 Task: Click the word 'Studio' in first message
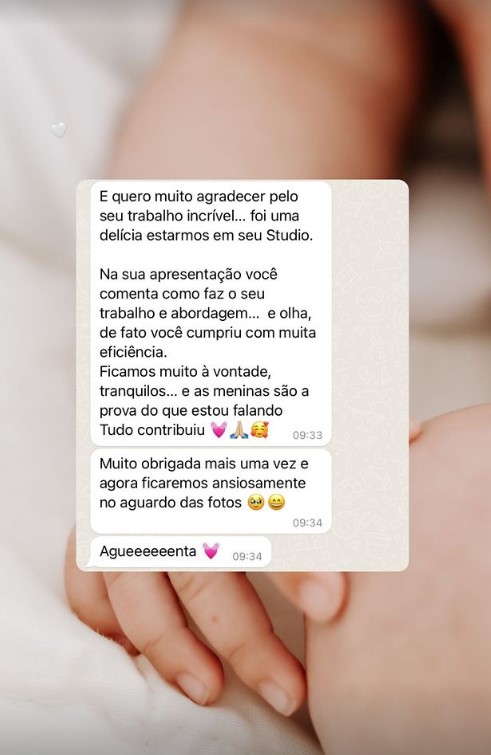click(288, 235)
